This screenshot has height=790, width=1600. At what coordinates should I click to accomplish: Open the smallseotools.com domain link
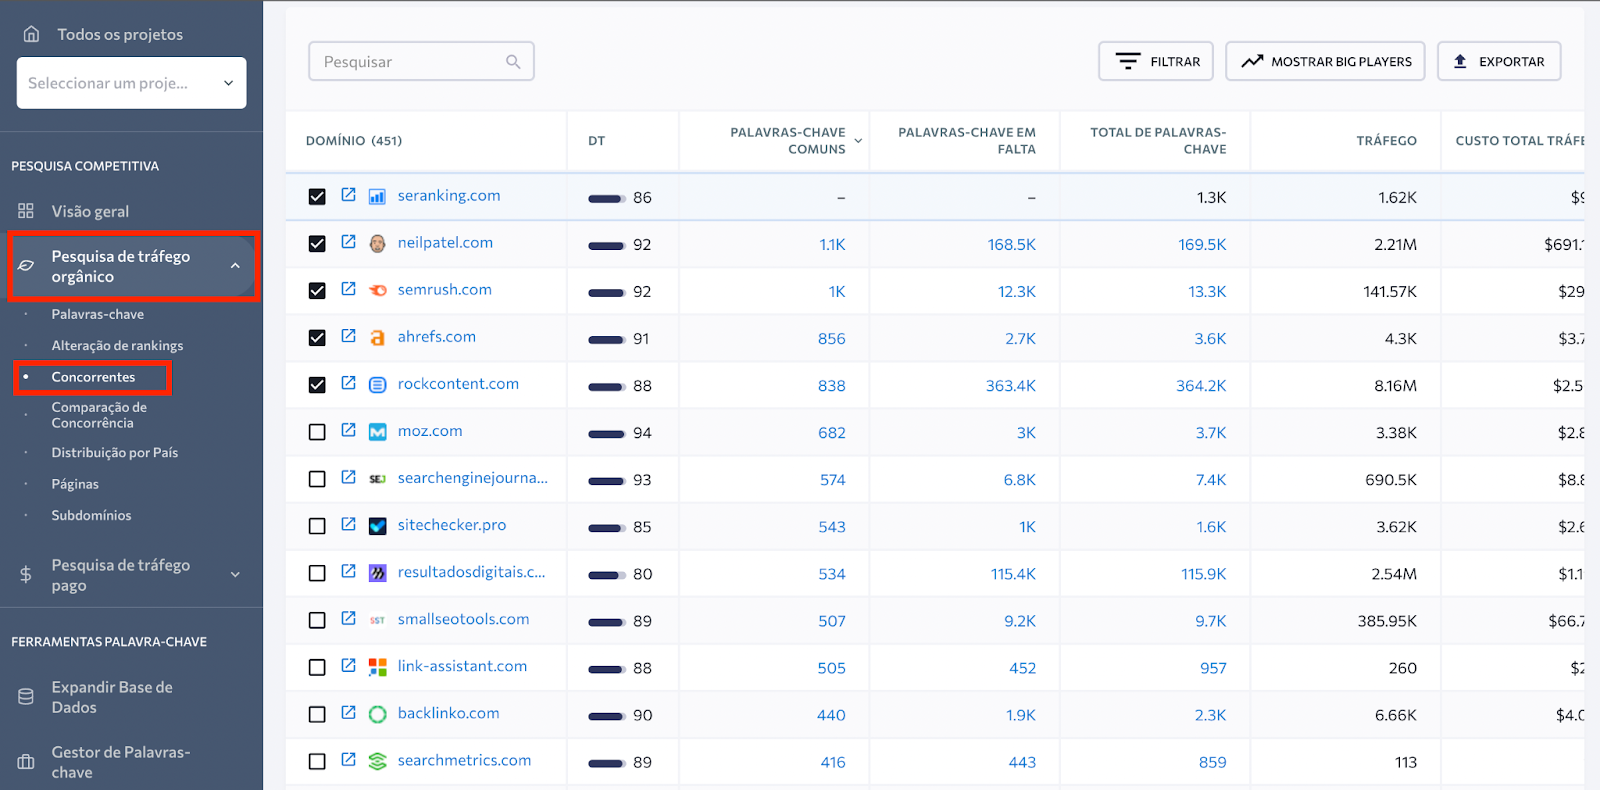pyautogui.click(x=463, y=619)
